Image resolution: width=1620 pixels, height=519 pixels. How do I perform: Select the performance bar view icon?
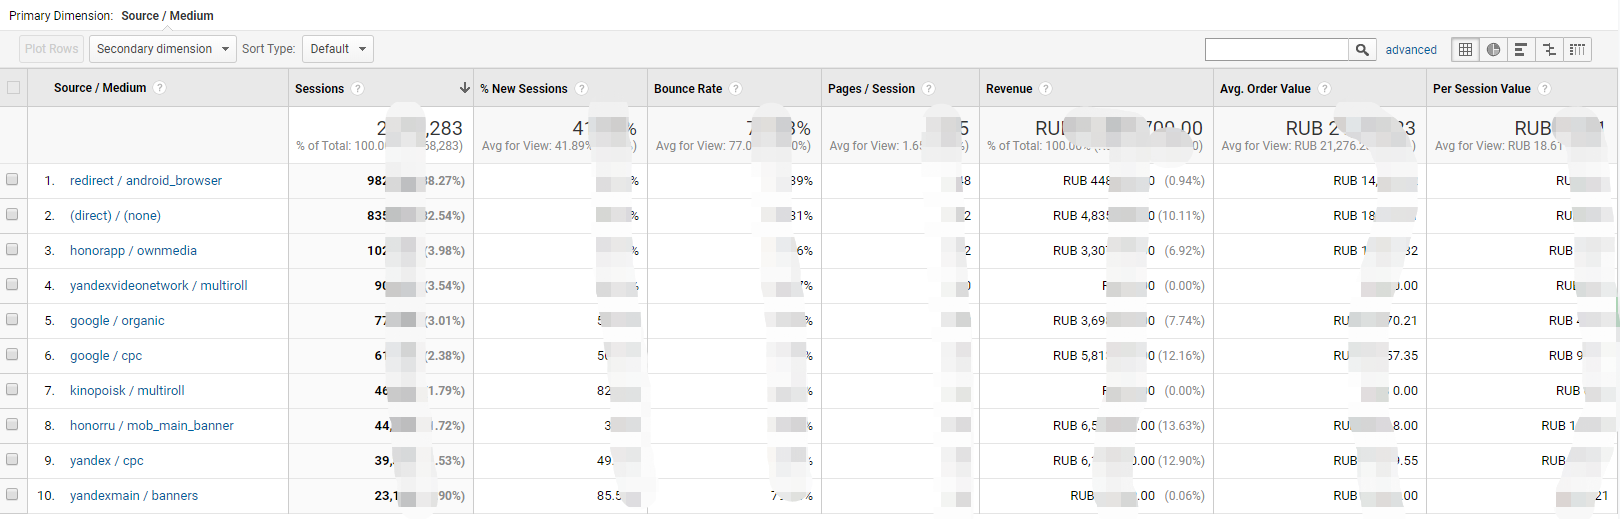point(1521,49)
